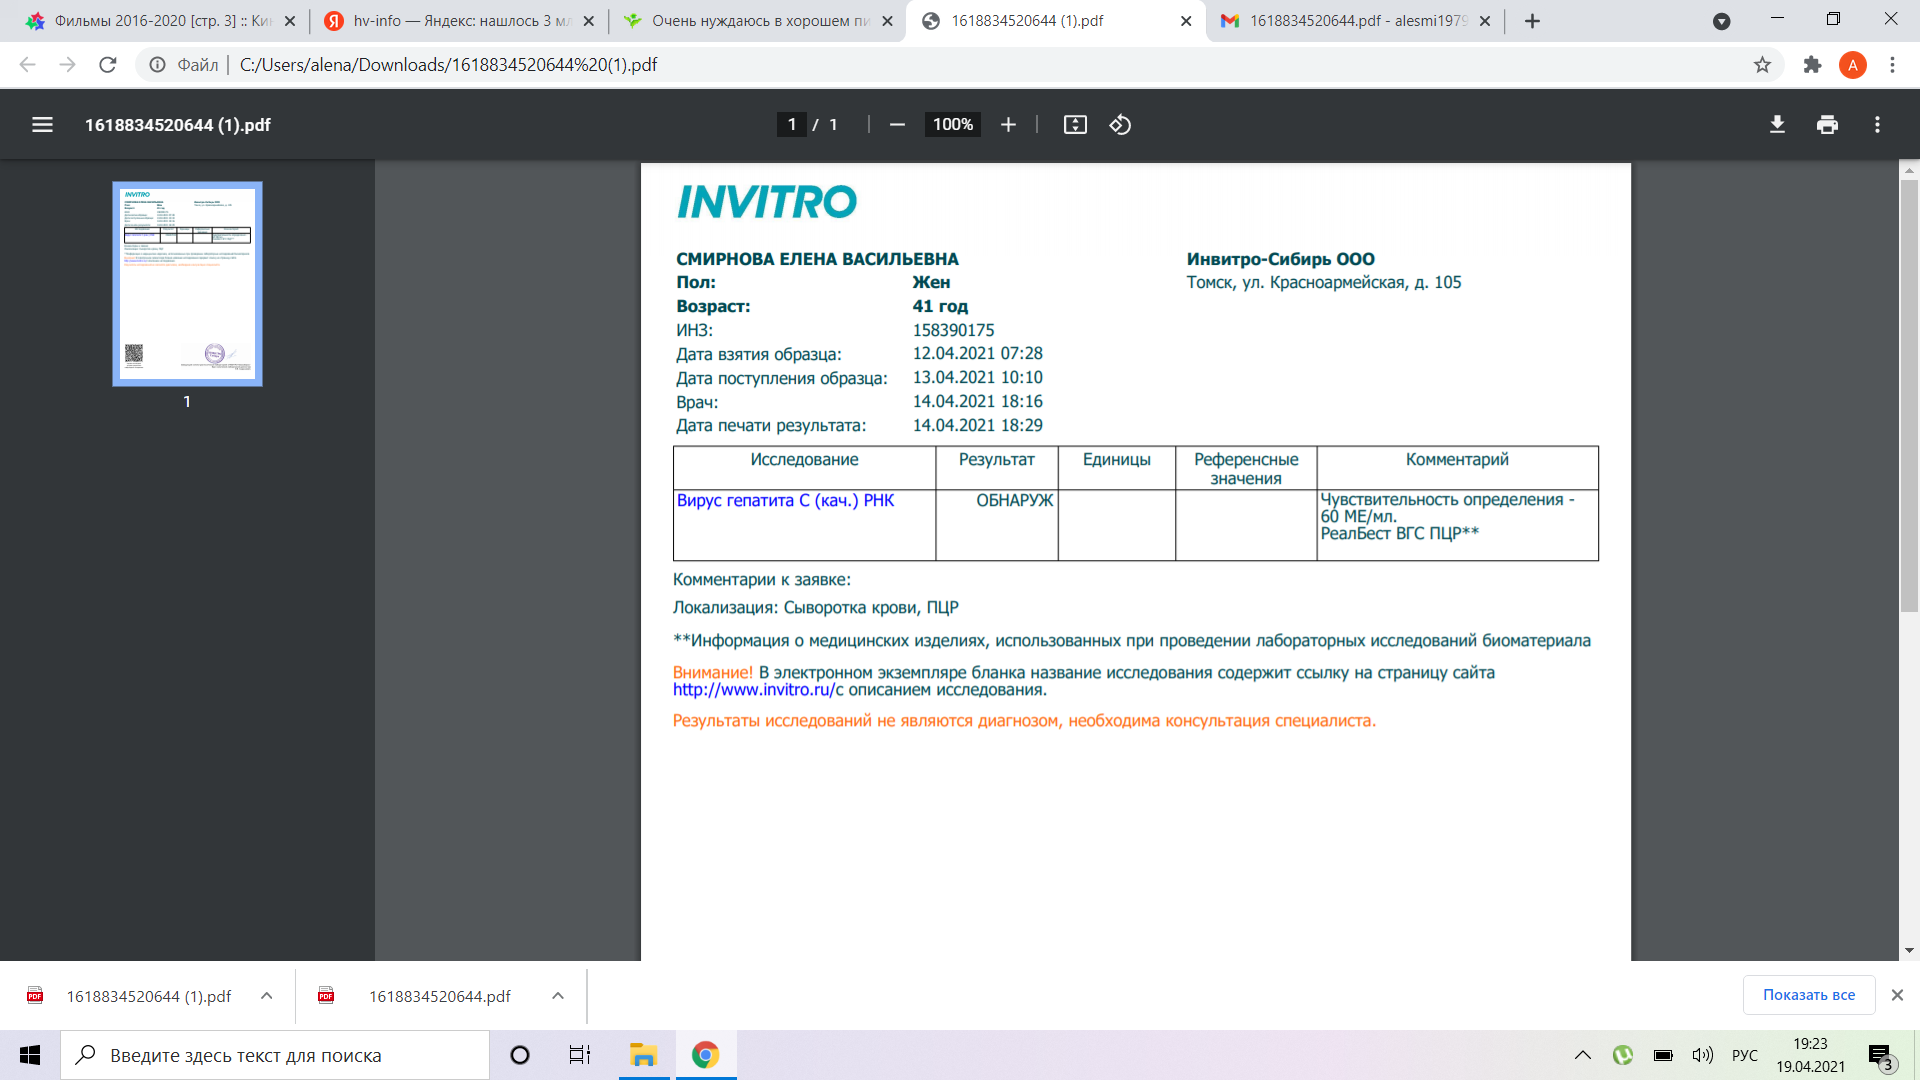1920x1080 pixels.
Task: Open the Chrome extensions puzzle icon
Action: coord(1812,65)
